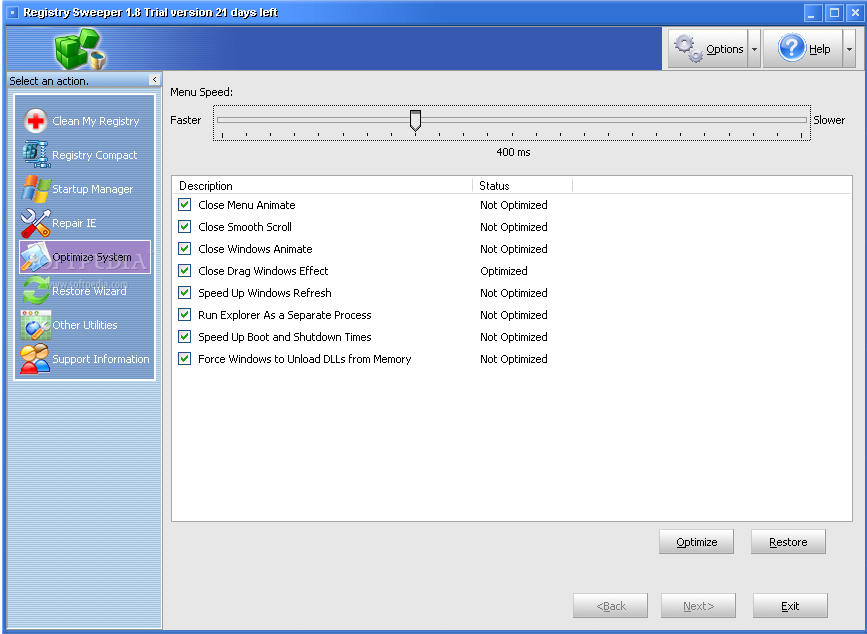Click the Support Information people icon
Screen dimensions: 867x634
click(x=35, y=359)
